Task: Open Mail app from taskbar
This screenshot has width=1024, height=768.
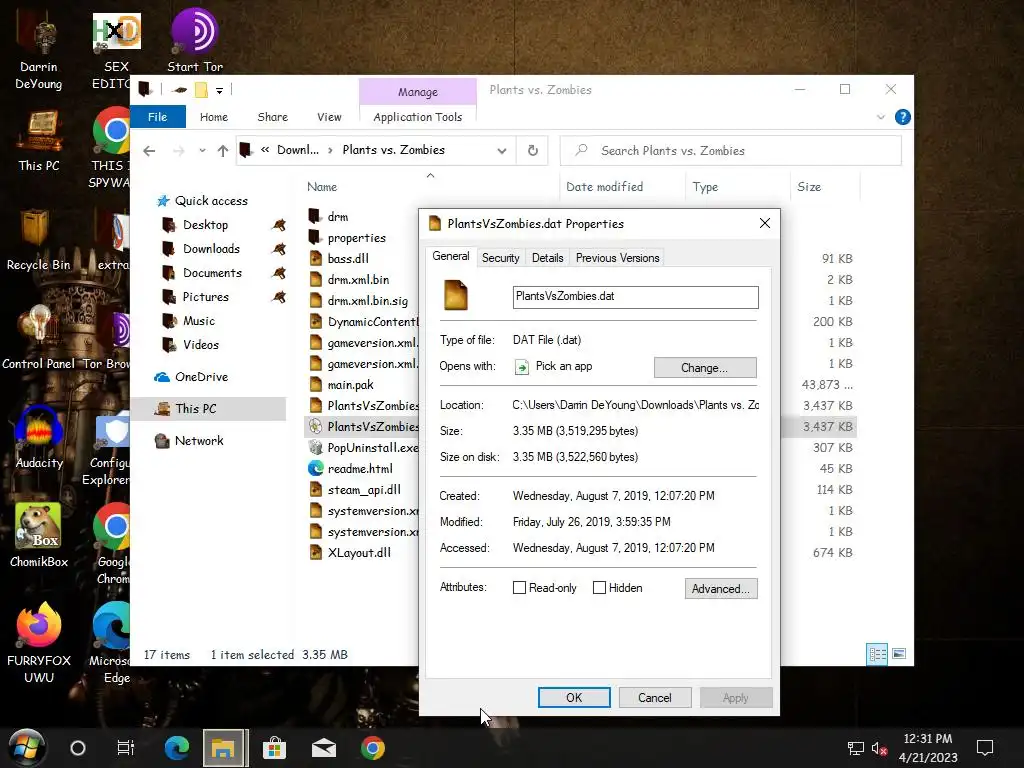Action: point(323,748)
